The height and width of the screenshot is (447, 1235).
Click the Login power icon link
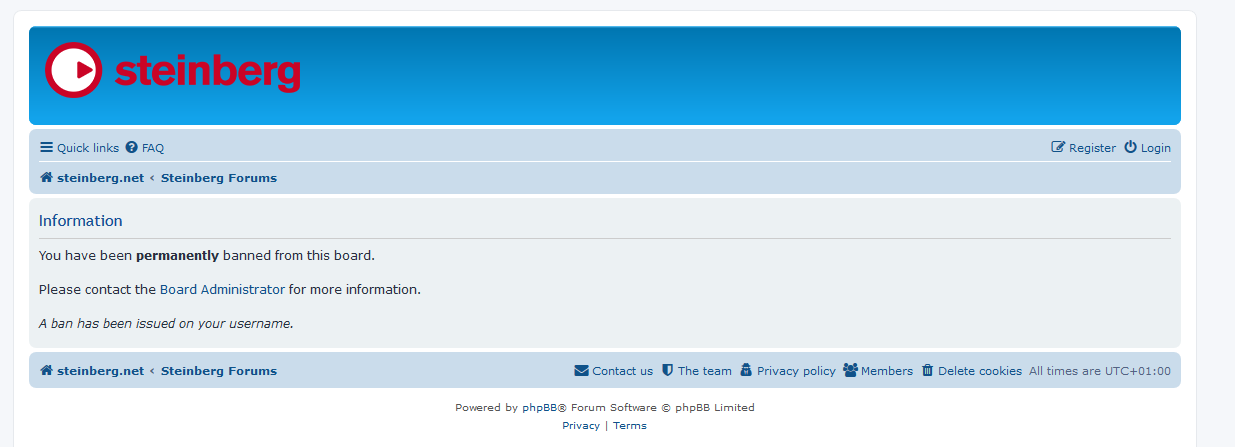click(x=1147, y=148)
